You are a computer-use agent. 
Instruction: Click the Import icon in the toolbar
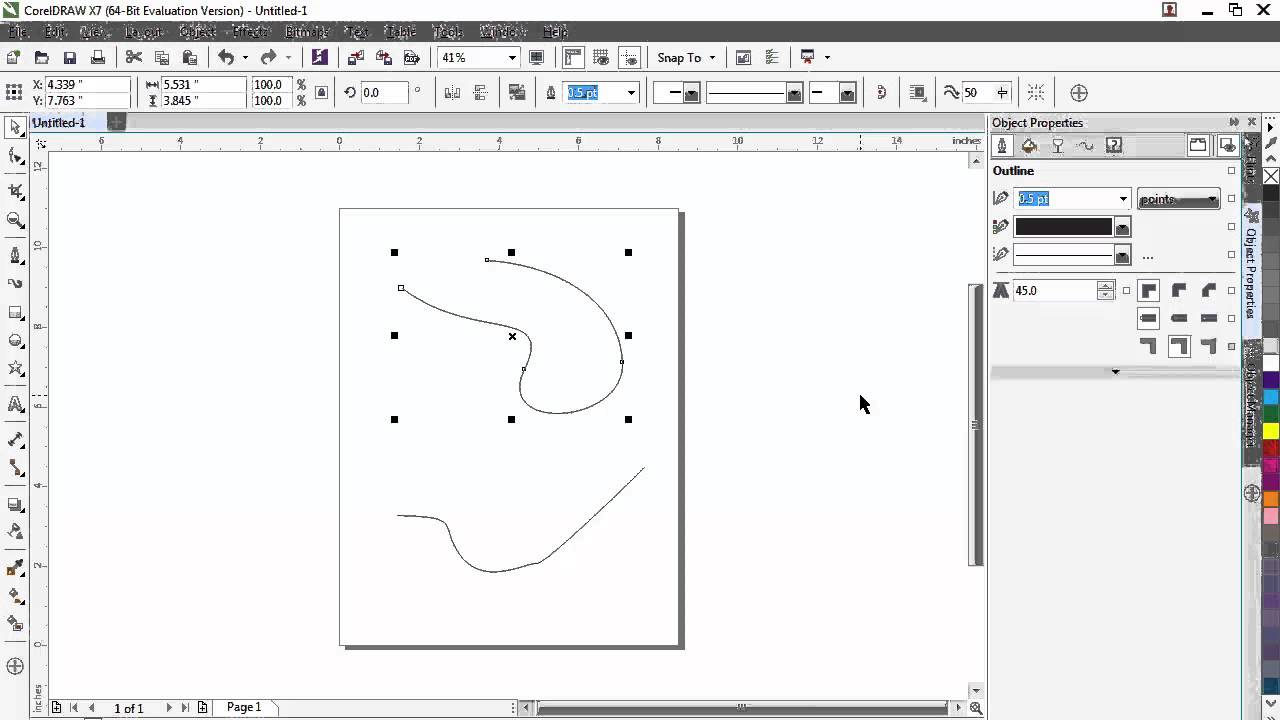click(x=355, y=58)
